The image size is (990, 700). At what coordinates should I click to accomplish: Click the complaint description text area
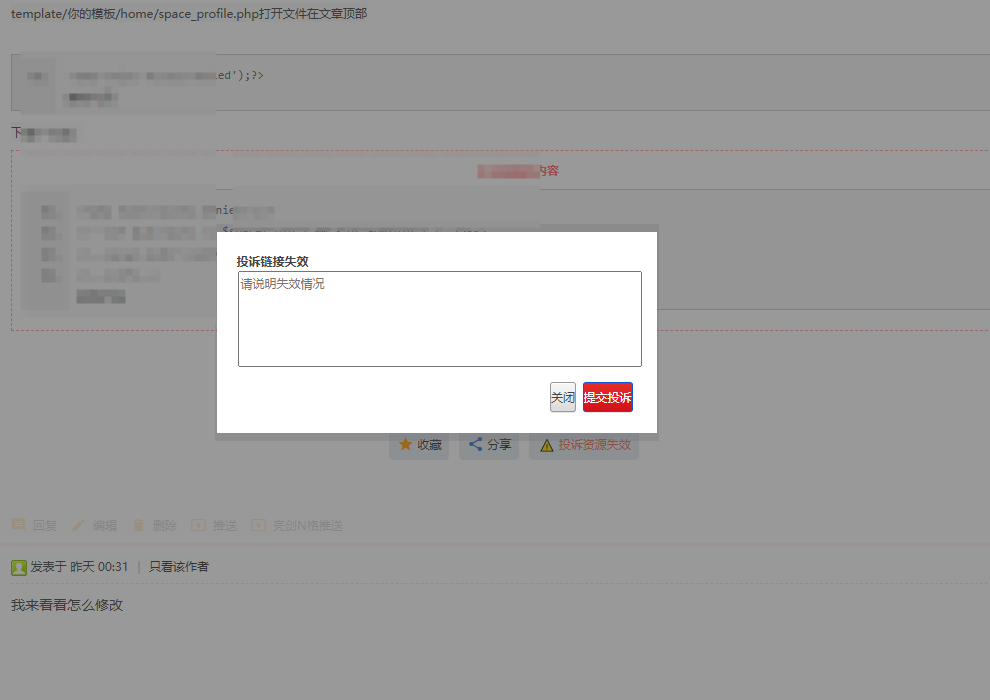439,319
